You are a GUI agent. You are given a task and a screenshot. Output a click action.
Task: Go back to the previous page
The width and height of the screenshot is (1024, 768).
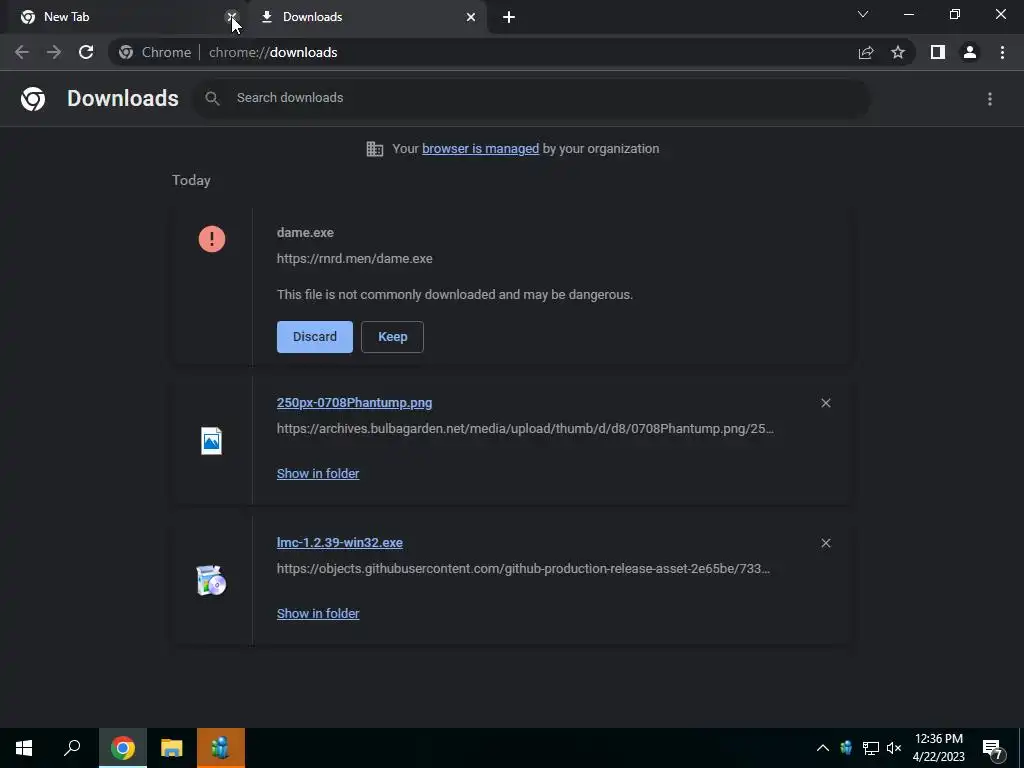[22, 52]
